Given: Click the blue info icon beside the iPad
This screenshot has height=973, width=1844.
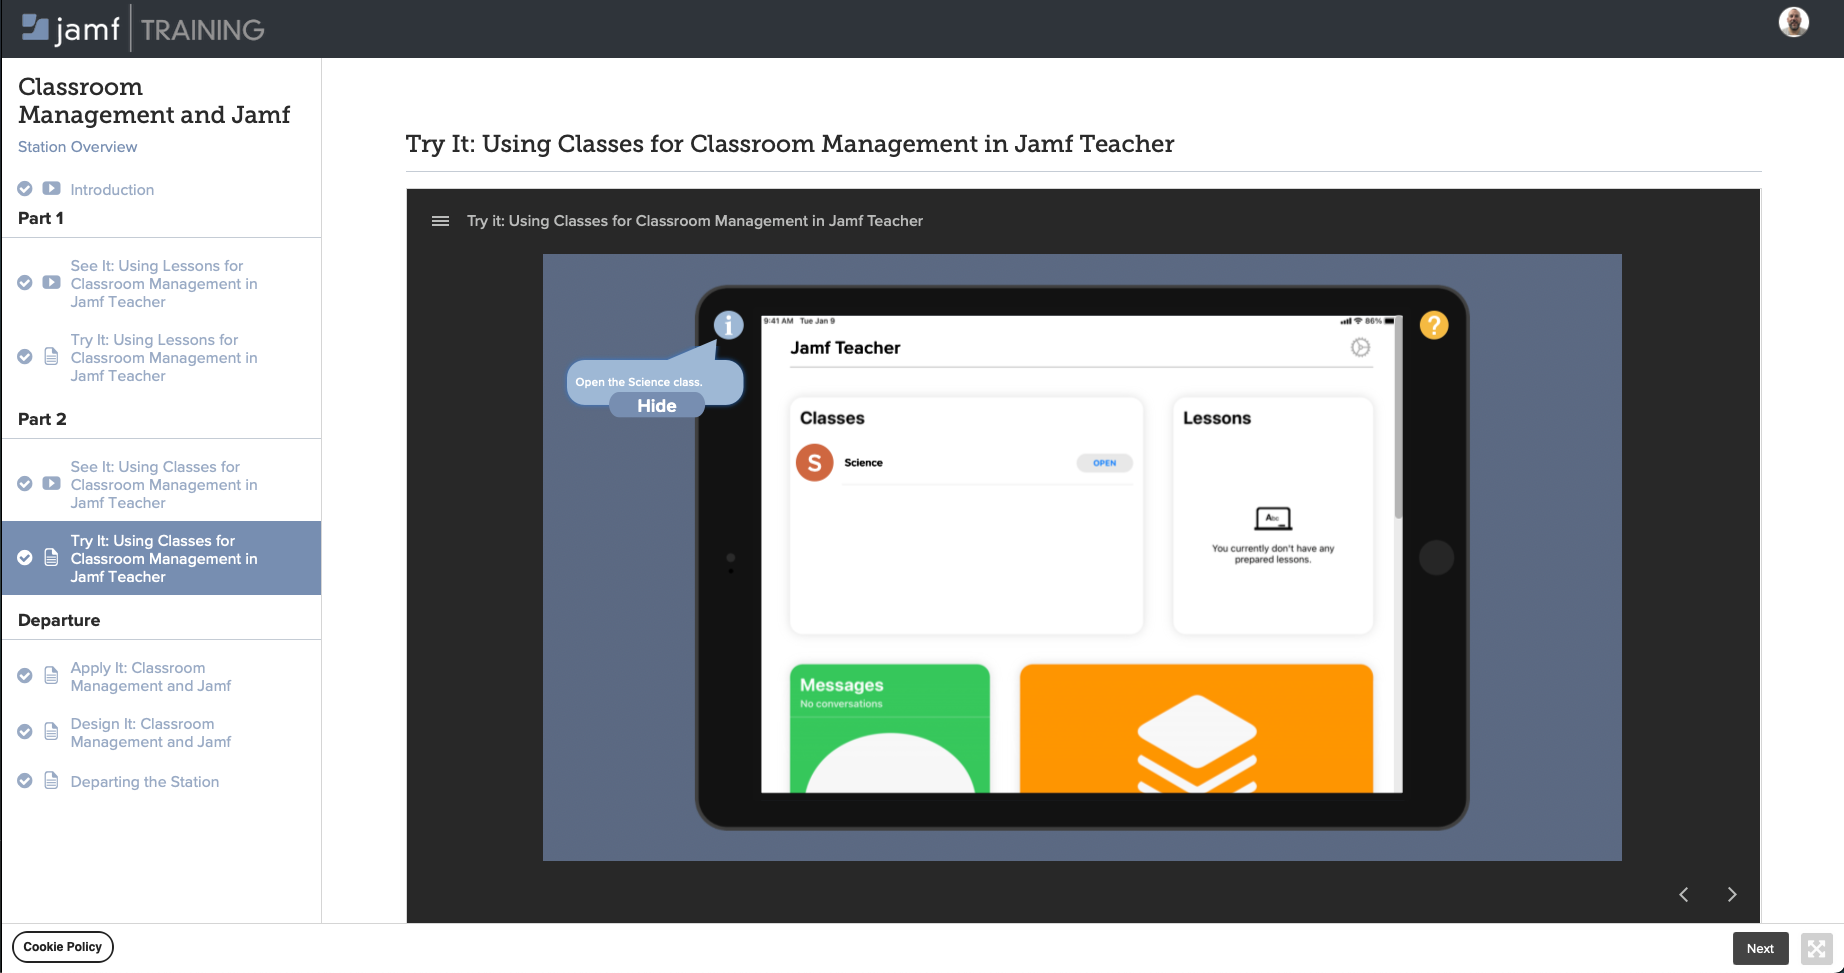Looking at the screenshot, I should click(x=729, y=325).
